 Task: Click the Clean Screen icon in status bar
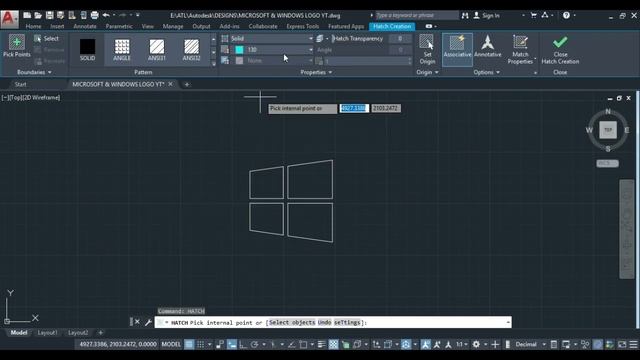point(622,344)
